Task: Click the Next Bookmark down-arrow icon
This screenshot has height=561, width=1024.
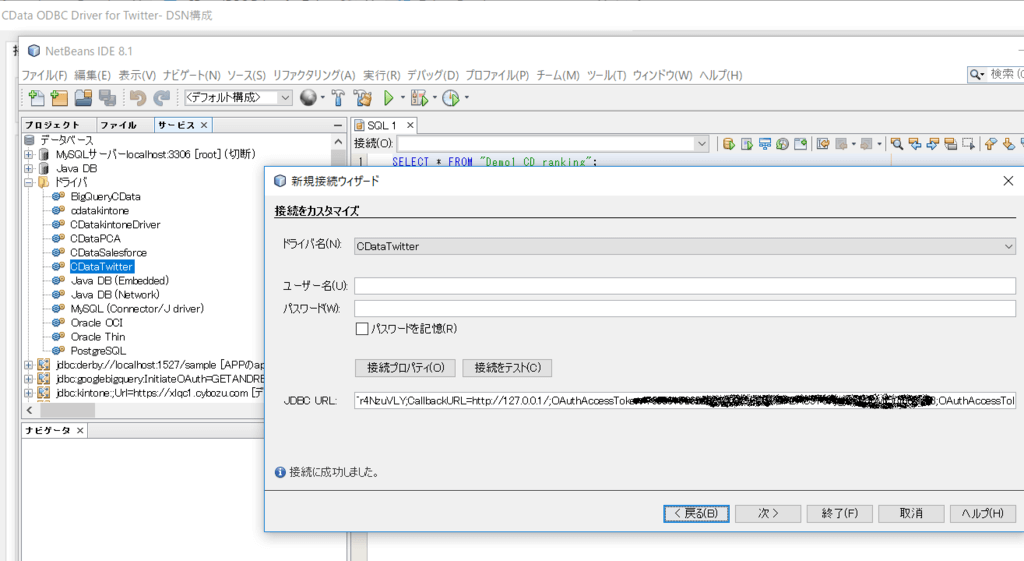Action: (x=1009, y=144)
